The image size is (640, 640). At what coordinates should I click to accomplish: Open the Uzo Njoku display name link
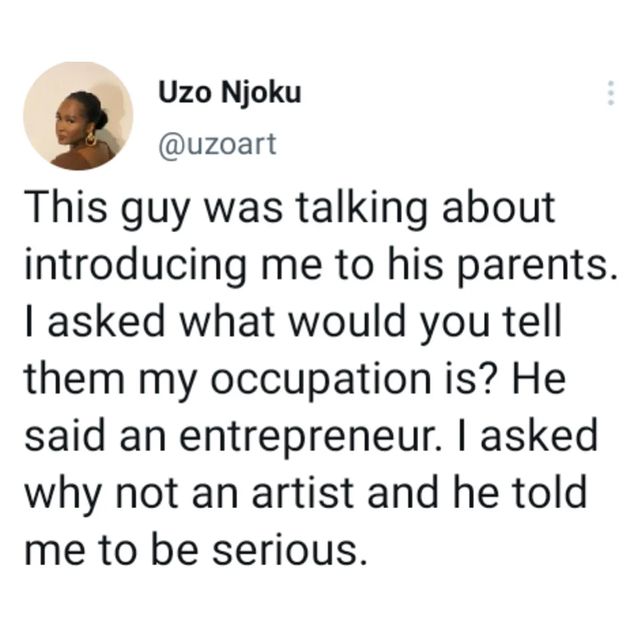(229, 93)
